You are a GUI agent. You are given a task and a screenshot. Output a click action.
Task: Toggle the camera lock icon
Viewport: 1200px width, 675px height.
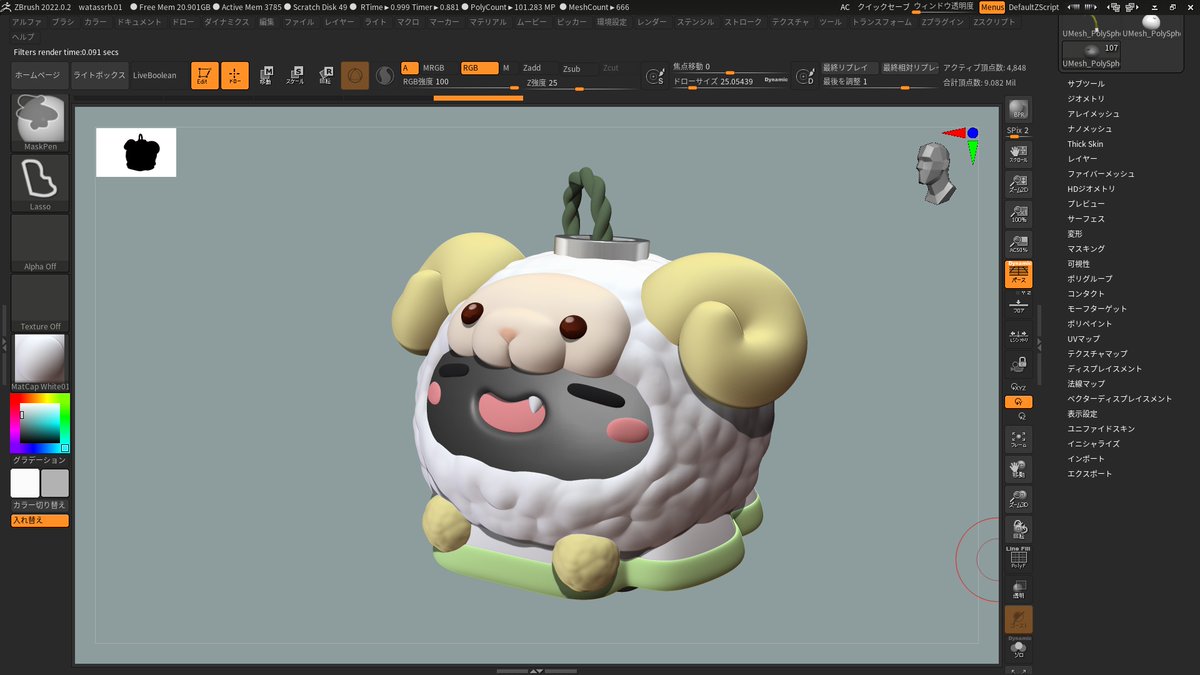point(1019,367)
